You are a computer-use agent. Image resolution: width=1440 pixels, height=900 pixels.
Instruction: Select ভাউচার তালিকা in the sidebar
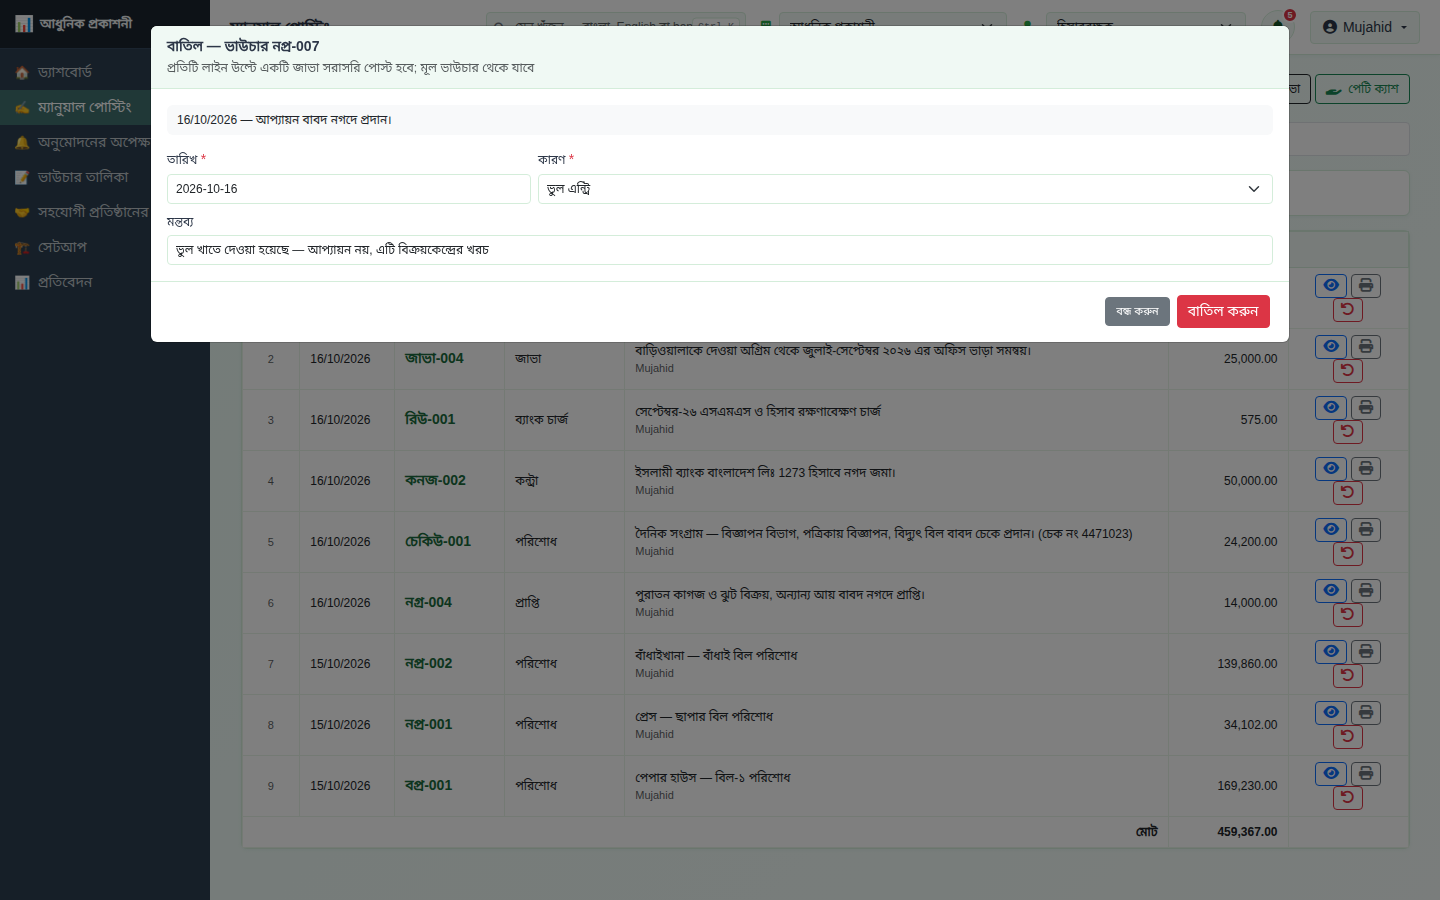(83, 177)
